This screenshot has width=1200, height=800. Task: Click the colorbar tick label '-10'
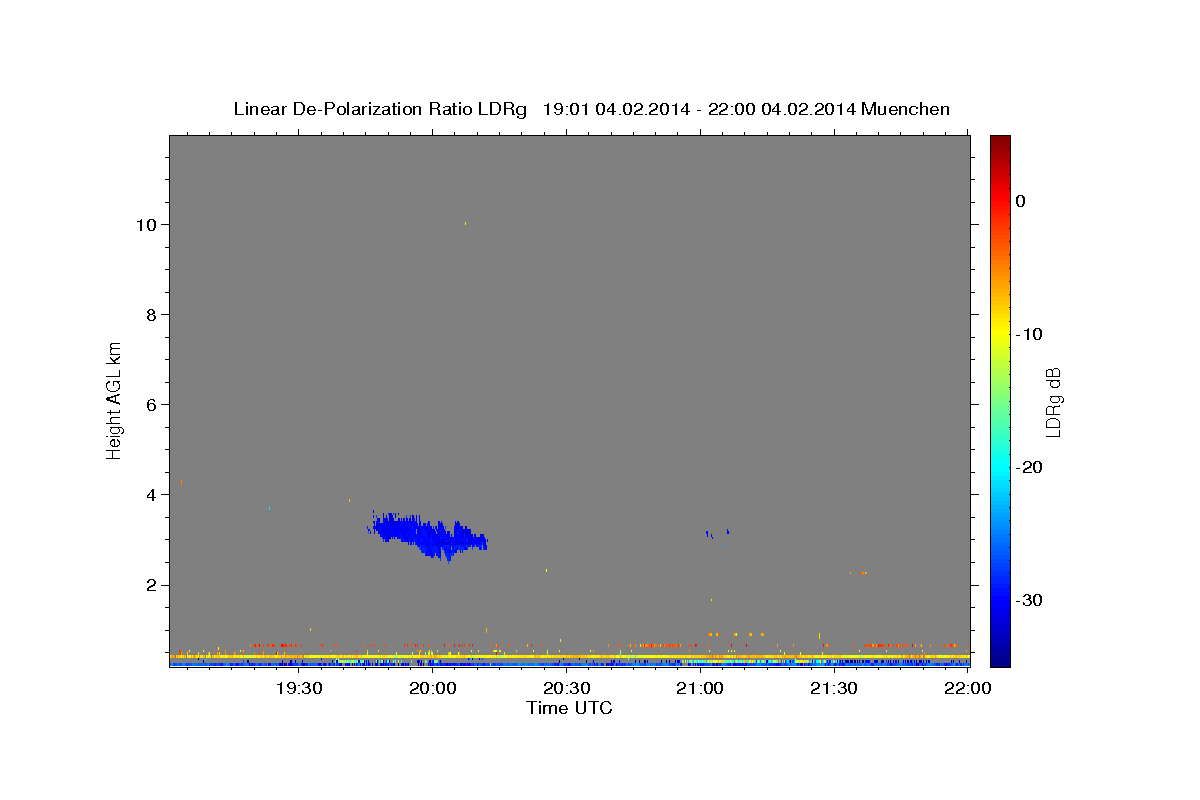coord(1029,334)
